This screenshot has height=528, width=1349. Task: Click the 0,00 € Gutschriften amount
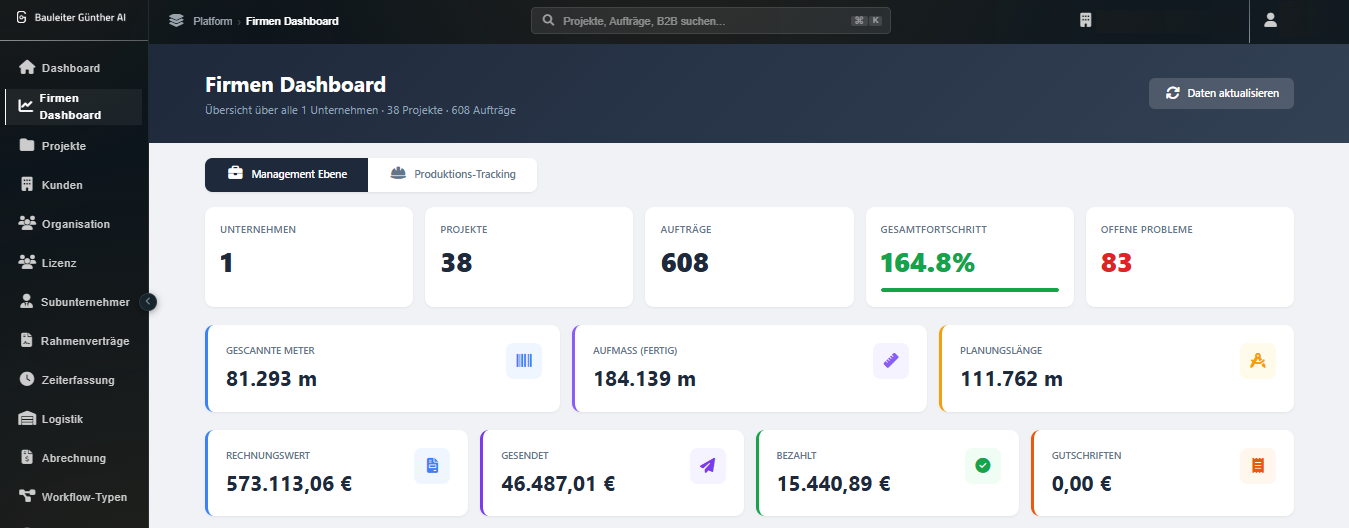[1082, 484]
